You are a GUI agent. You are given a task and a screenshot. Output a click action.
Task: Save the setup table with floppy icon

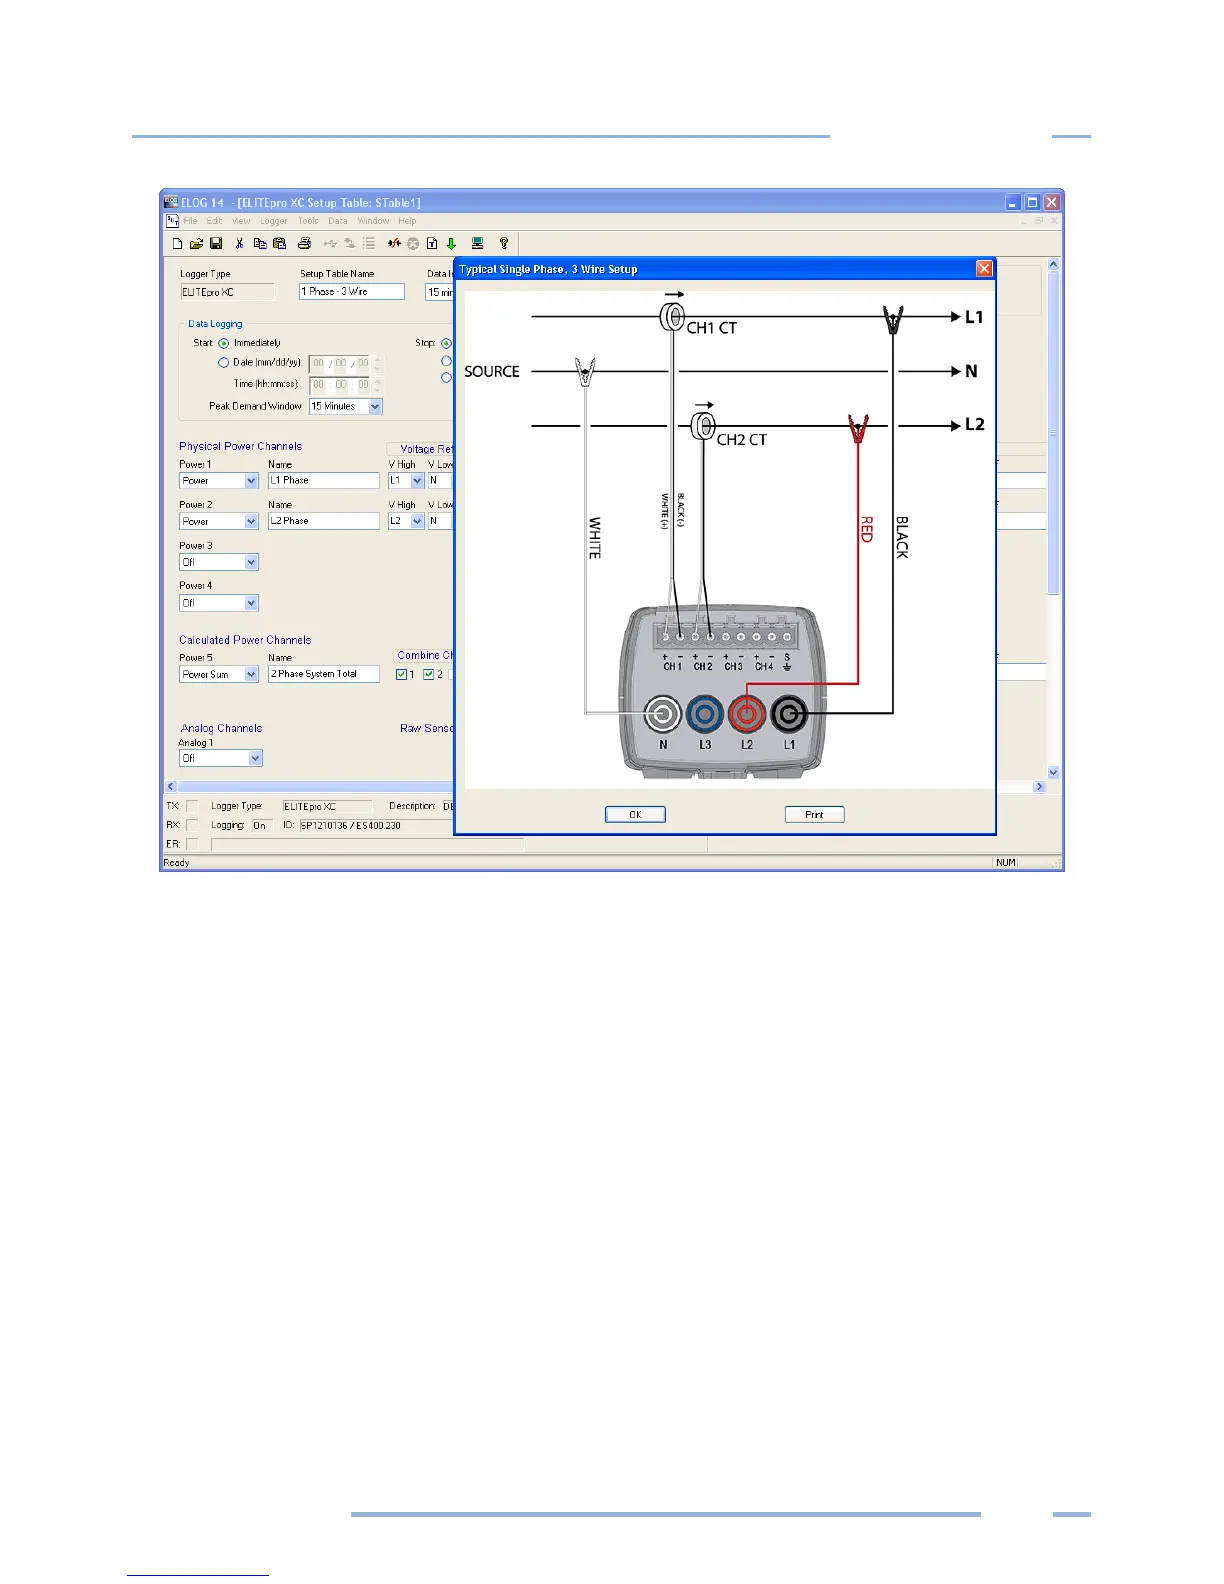pyautogui.click(x=216, y=243)
